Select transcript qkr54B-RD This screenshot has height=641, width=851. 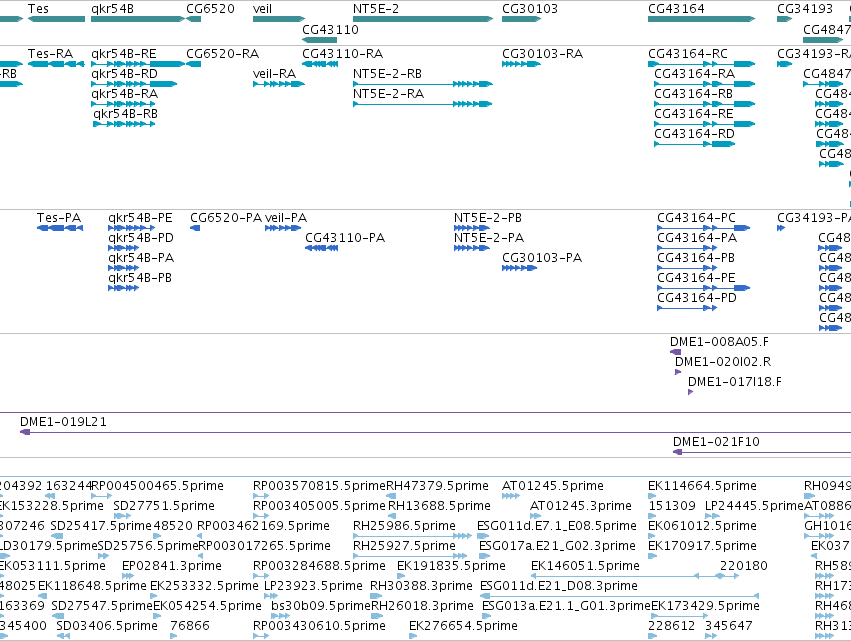click(134, 84)
